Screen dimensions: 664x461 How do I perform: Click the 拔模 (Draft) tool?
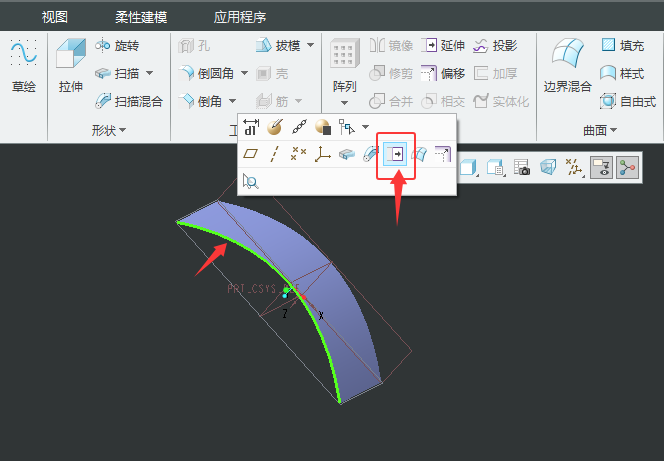[279, 45]
